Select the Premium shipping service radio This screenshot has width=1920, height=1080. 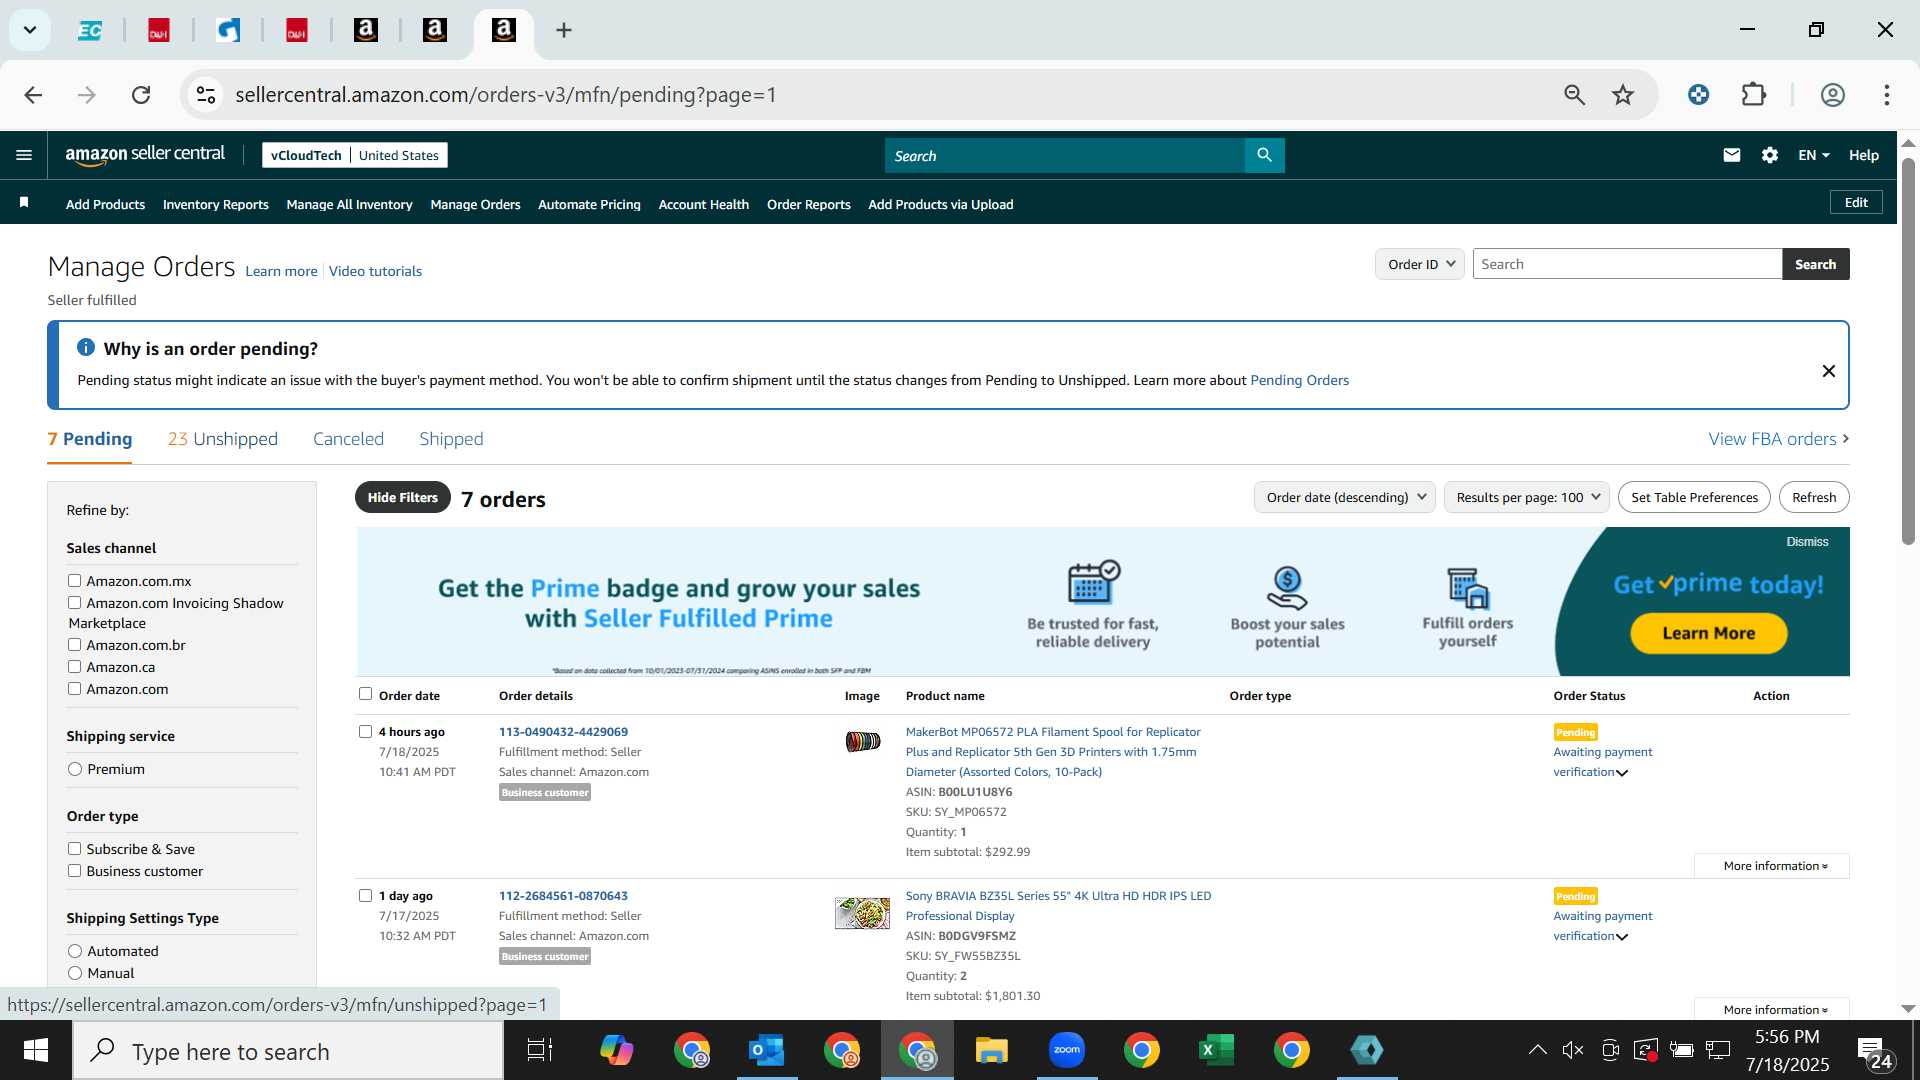tap(75, 769)
